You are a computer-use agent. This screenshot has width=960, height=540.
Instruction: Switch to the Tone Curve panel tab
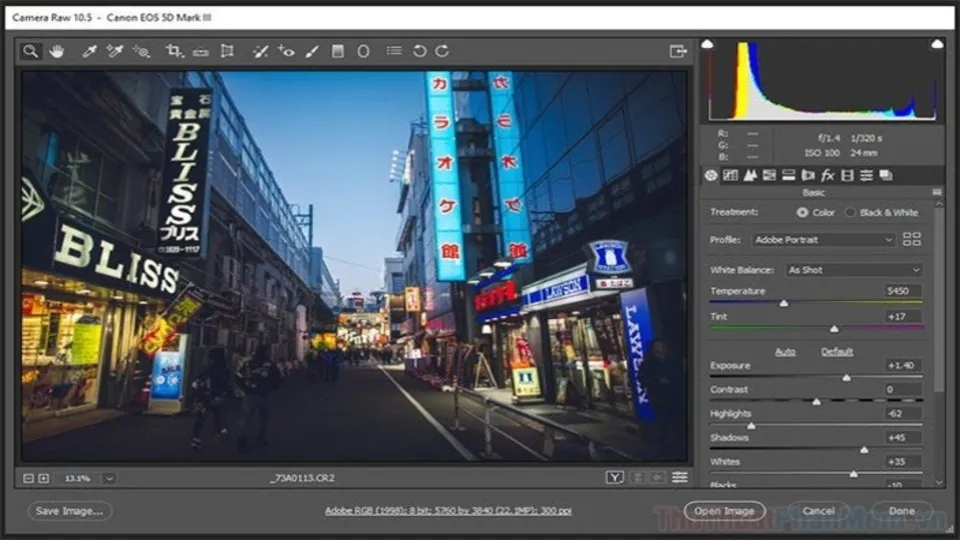click(x=730, y=176)
